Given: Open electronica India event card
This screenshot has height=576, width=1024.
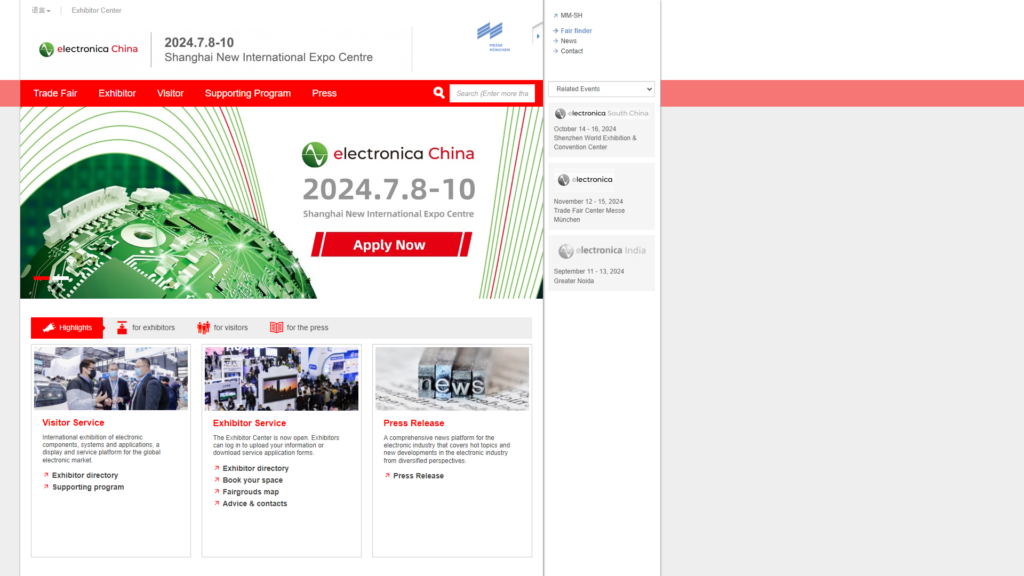Looking at the screenshot, I should [x=601, y=263].
